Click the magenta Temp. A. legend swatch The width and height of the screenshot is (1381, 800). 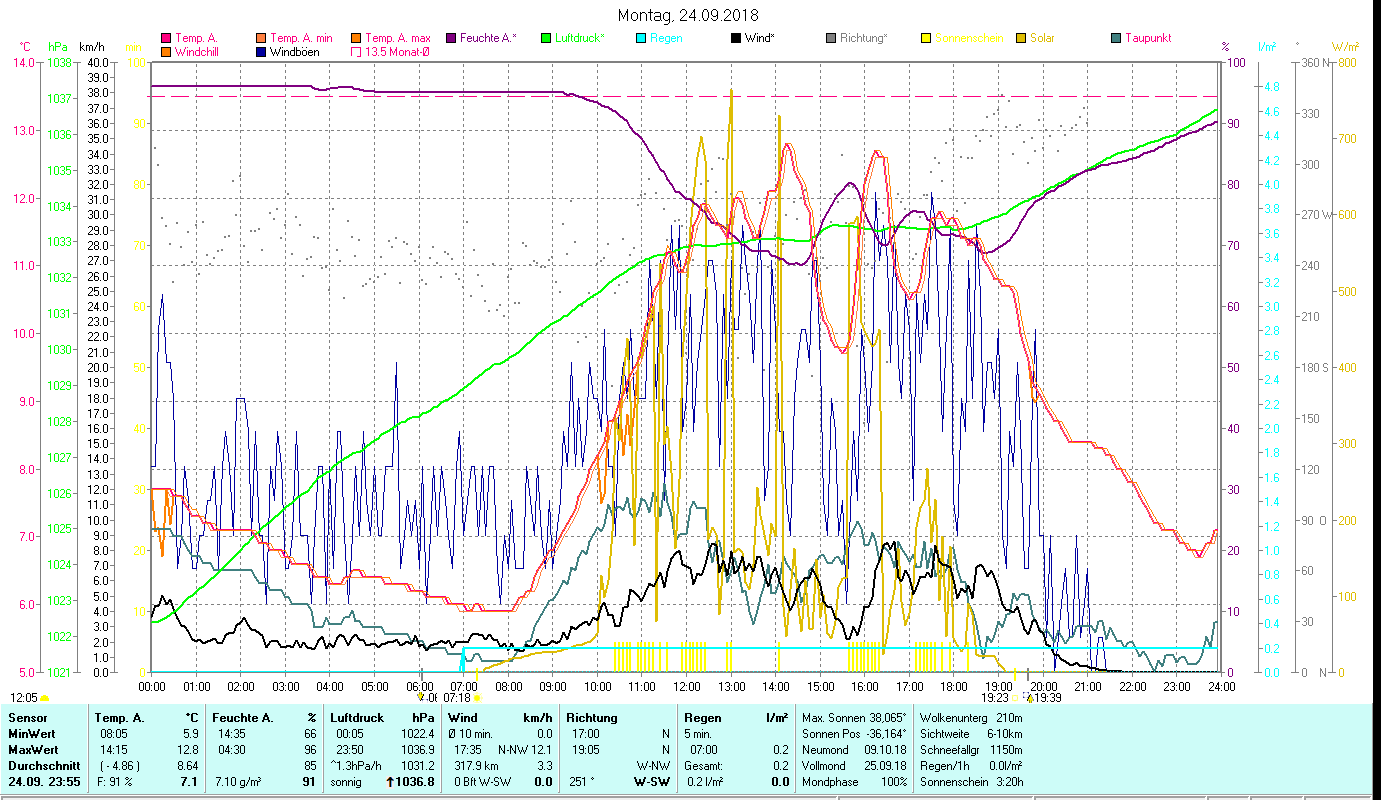(166, 38)
